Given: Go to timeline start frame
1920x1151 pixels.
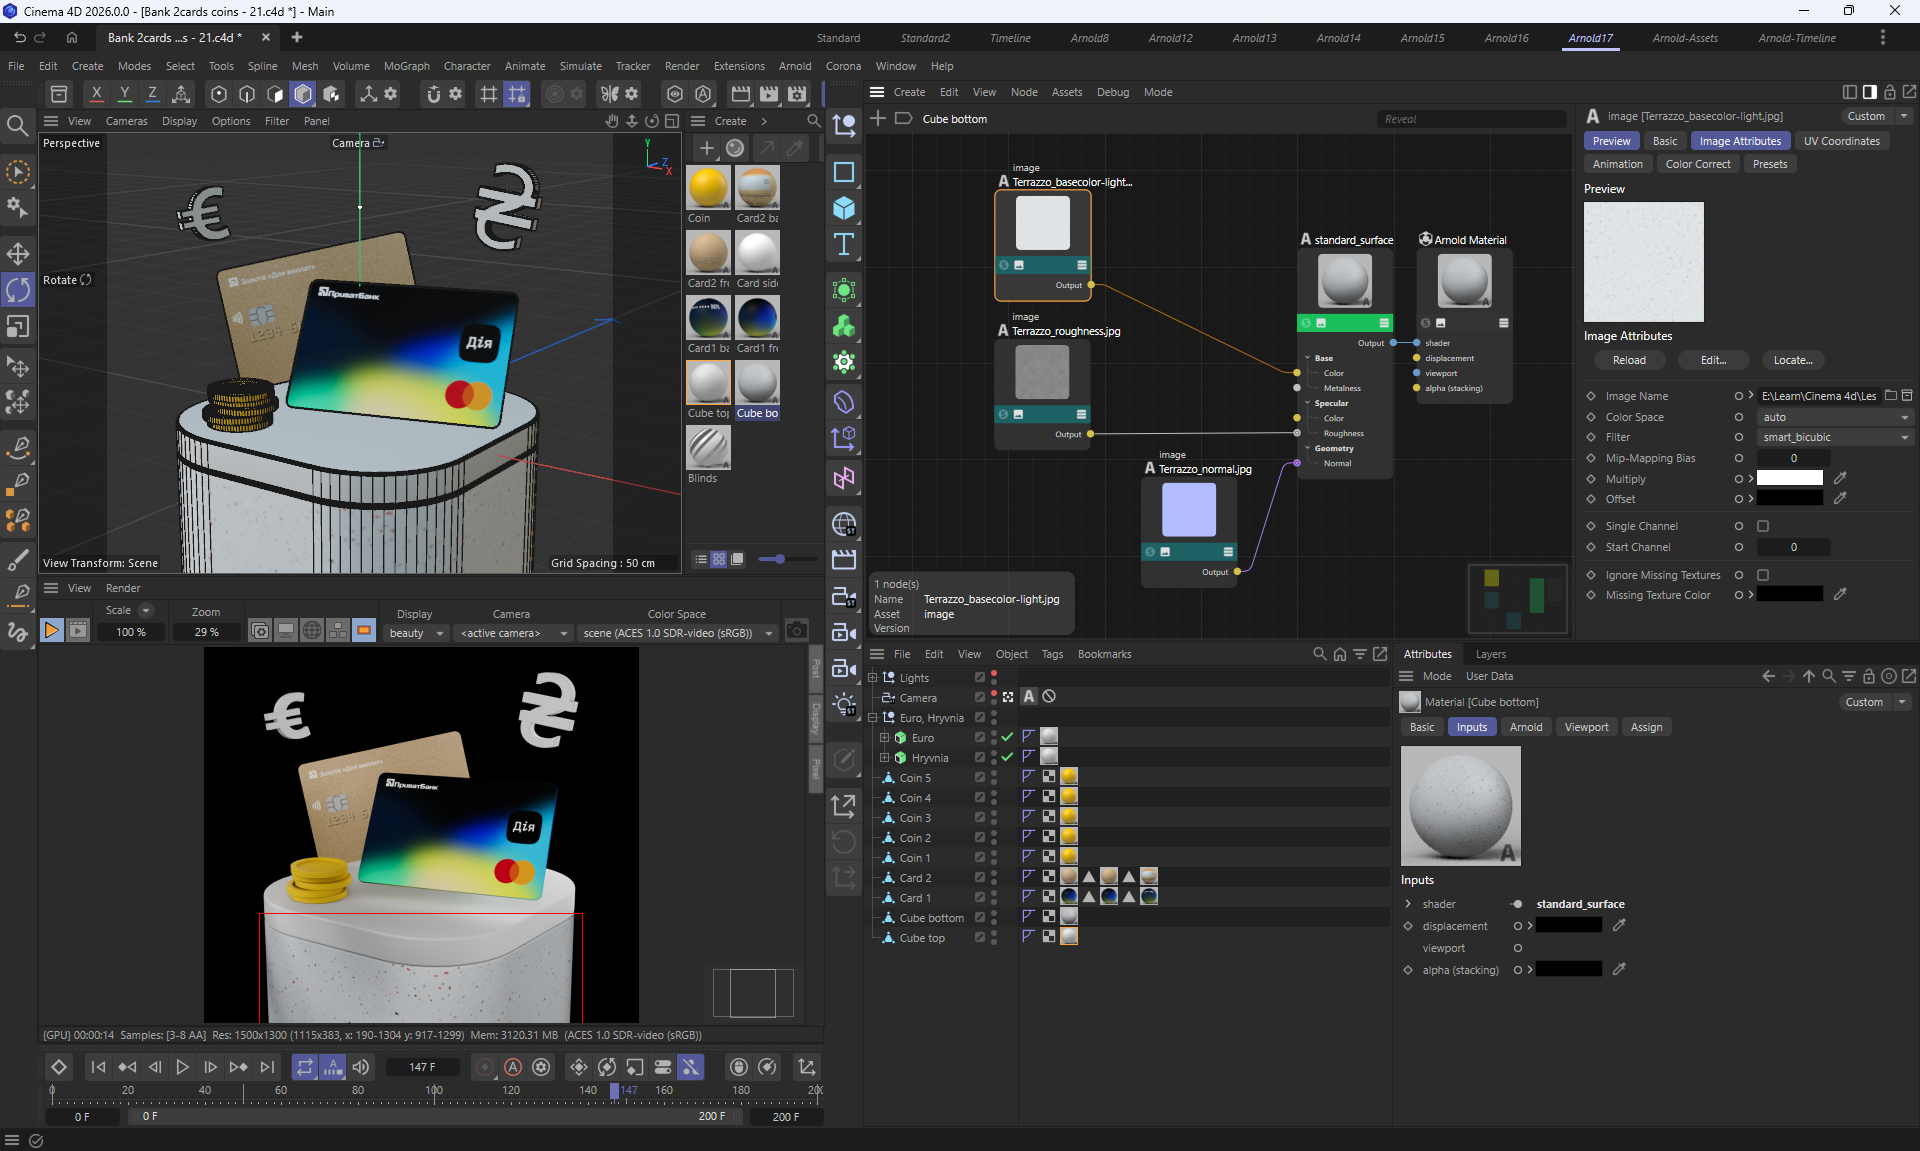Looking at the screenshot, I should pos(98,1067).
